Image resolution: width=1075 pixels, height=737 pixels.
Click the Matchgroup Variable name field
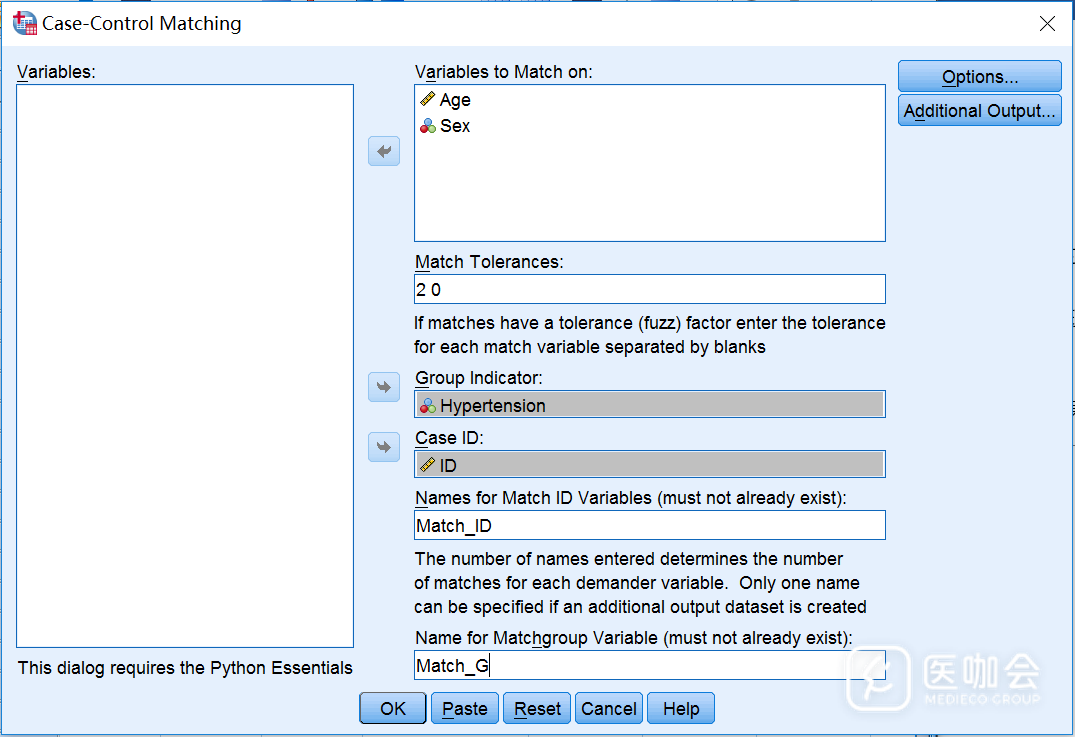(649, 665)
